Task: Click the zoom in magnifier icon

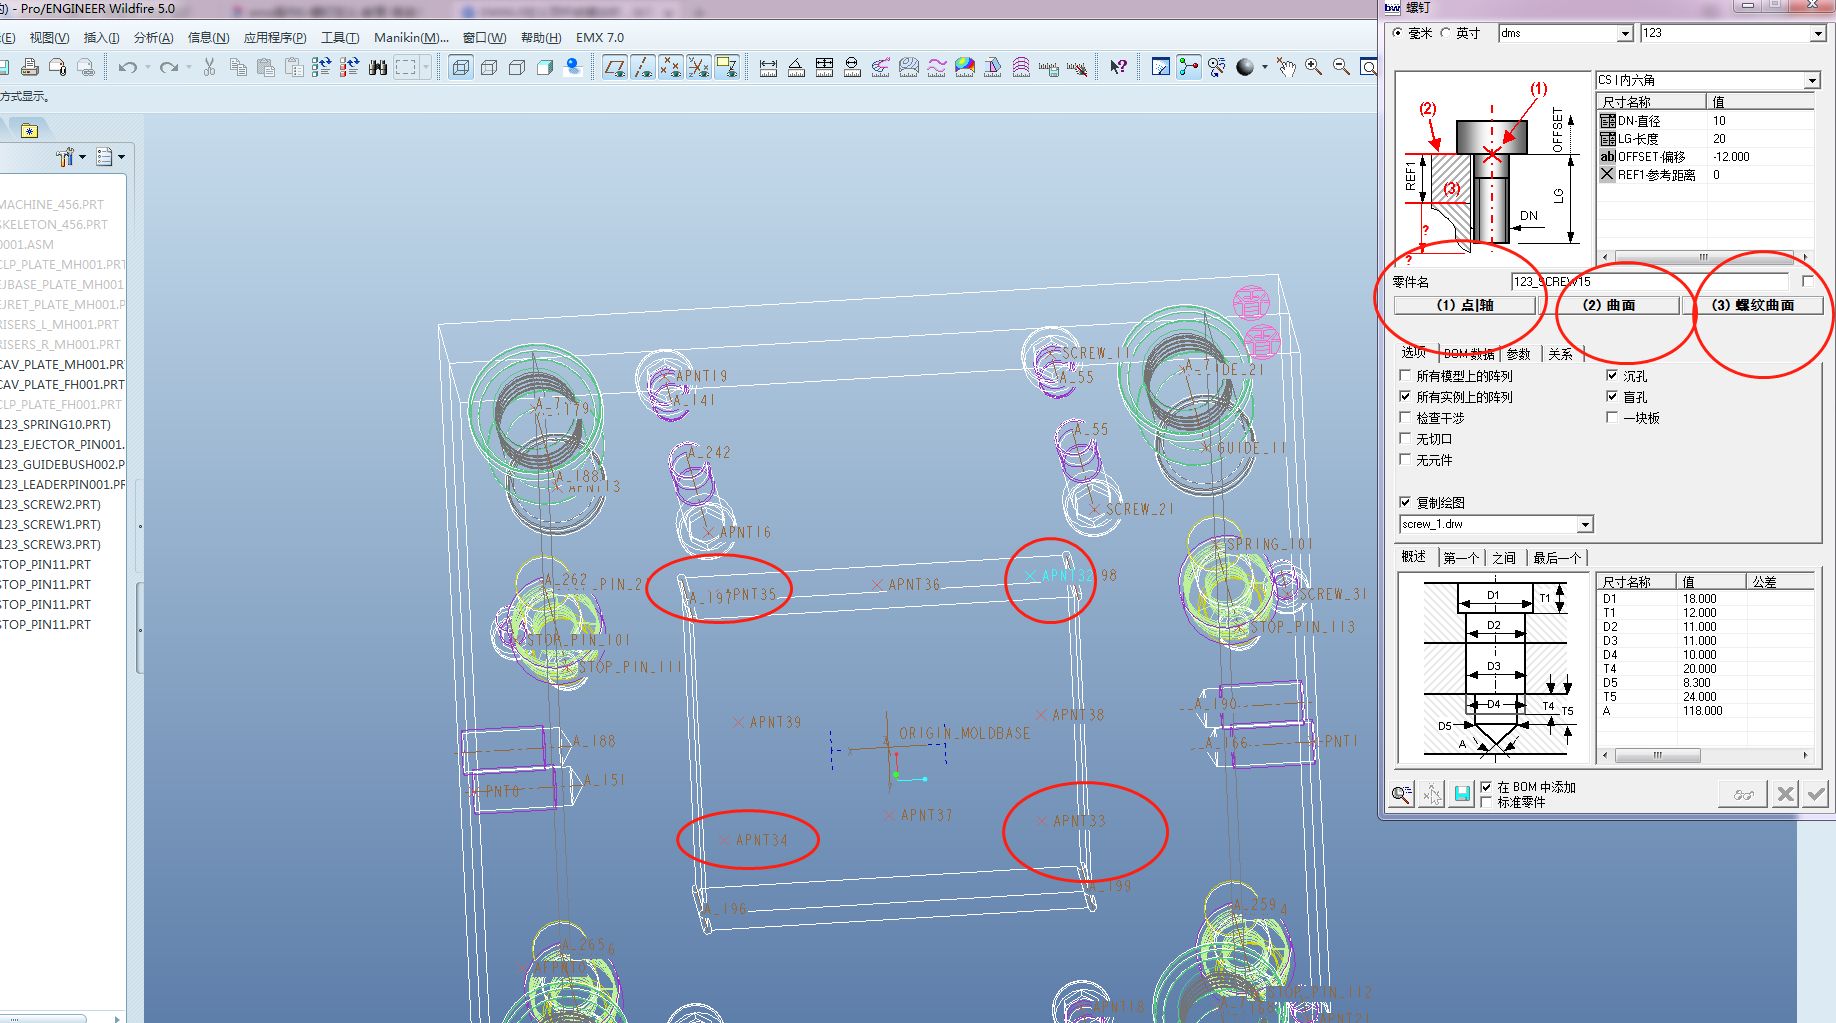Action: pyautogui.click(x=1313, y=67)
